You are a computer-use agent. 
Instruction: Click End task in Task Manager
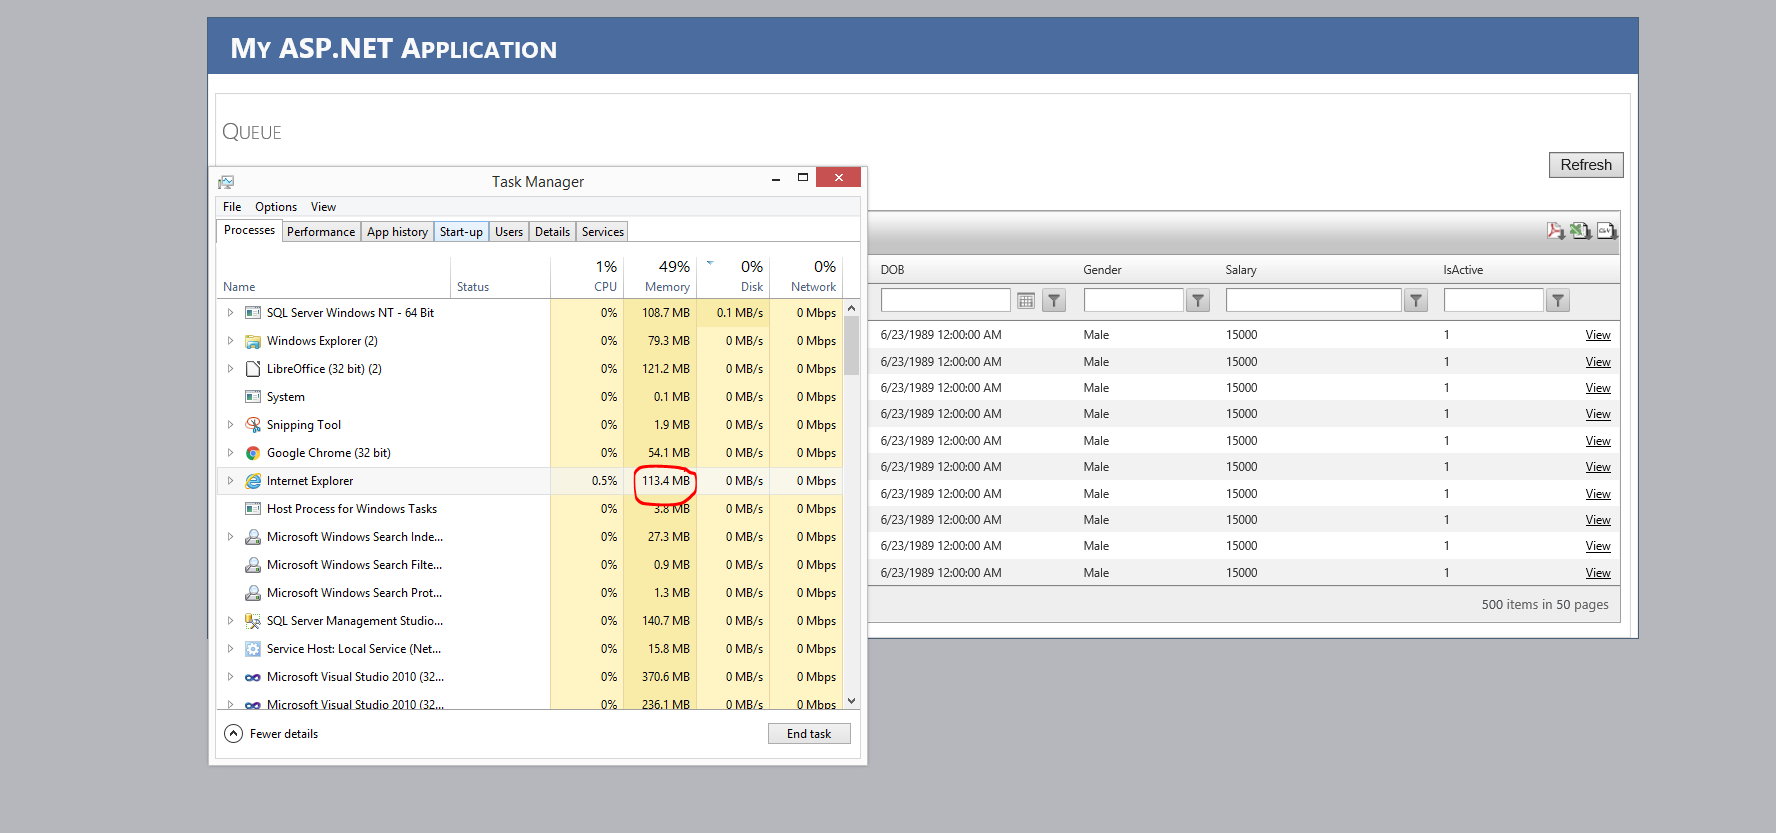(809, 734)
